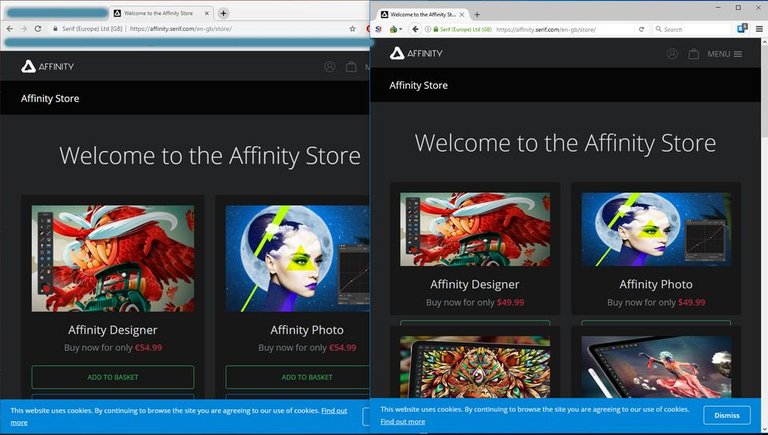Click the Chrome address bar URL
Image resolution: width=768 pixels, height=435 pixels.
pyautogui.click(x=181, y=29)
